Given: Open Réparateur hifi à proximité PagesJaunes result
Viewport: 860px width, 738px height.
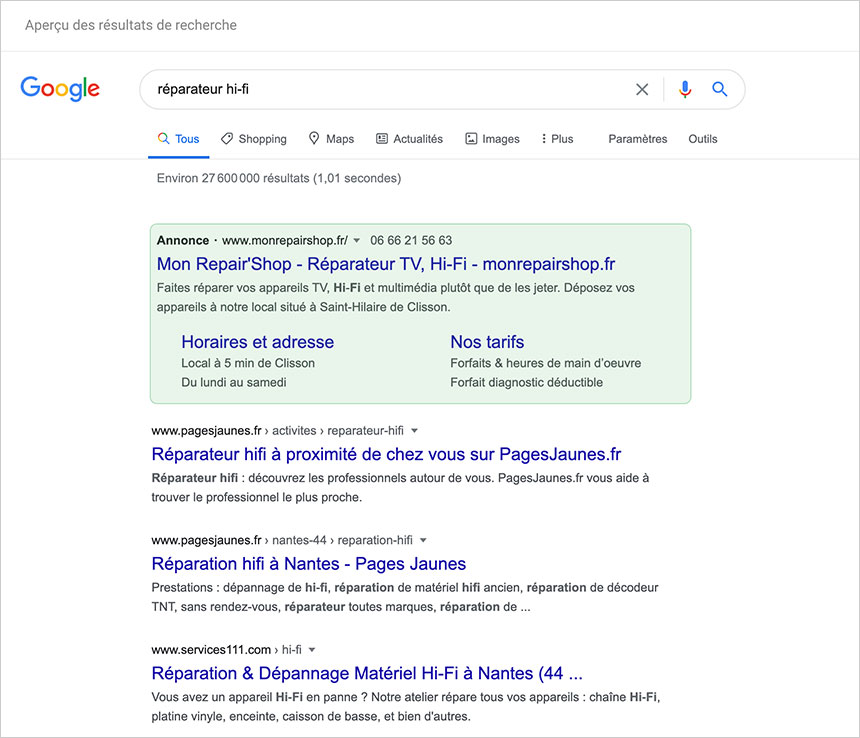Looking at the screenshot, I should [386, 454].
